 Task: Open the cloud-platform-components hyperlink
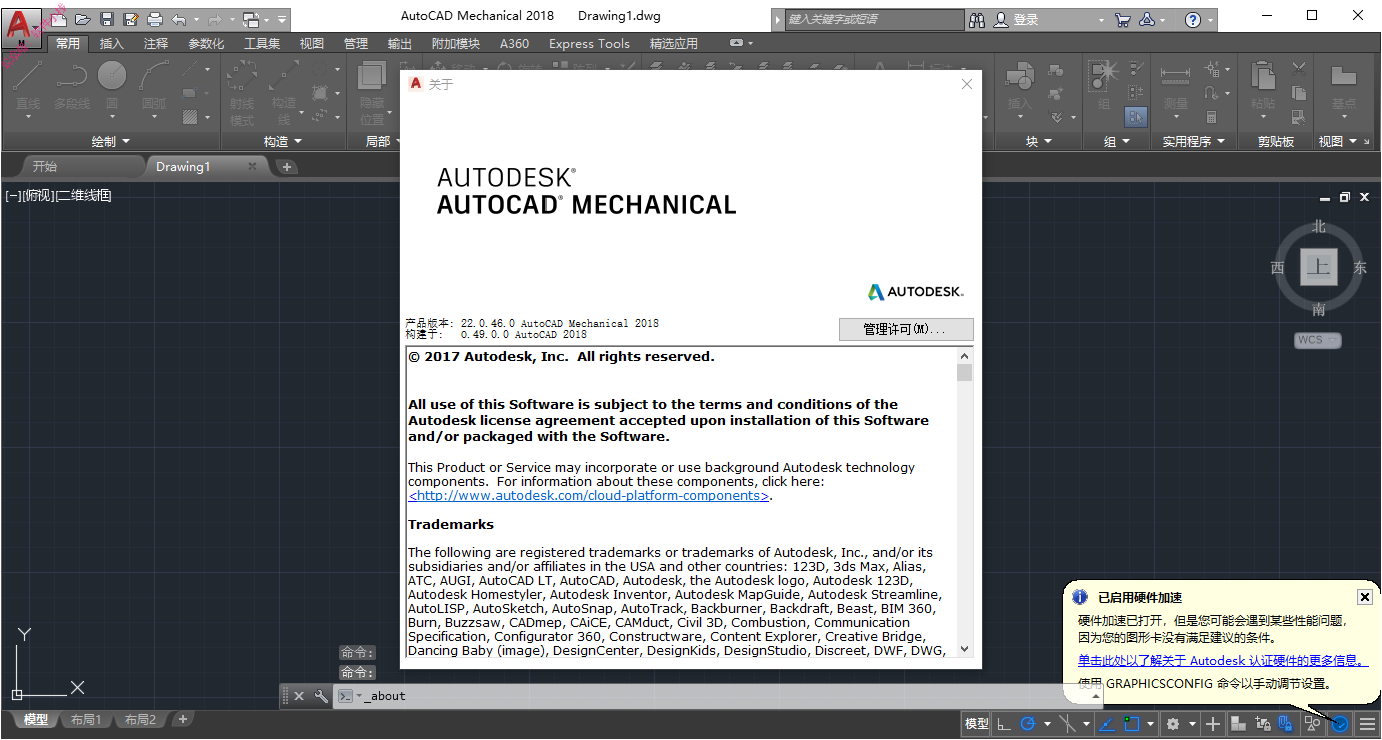tap(588, 495)
